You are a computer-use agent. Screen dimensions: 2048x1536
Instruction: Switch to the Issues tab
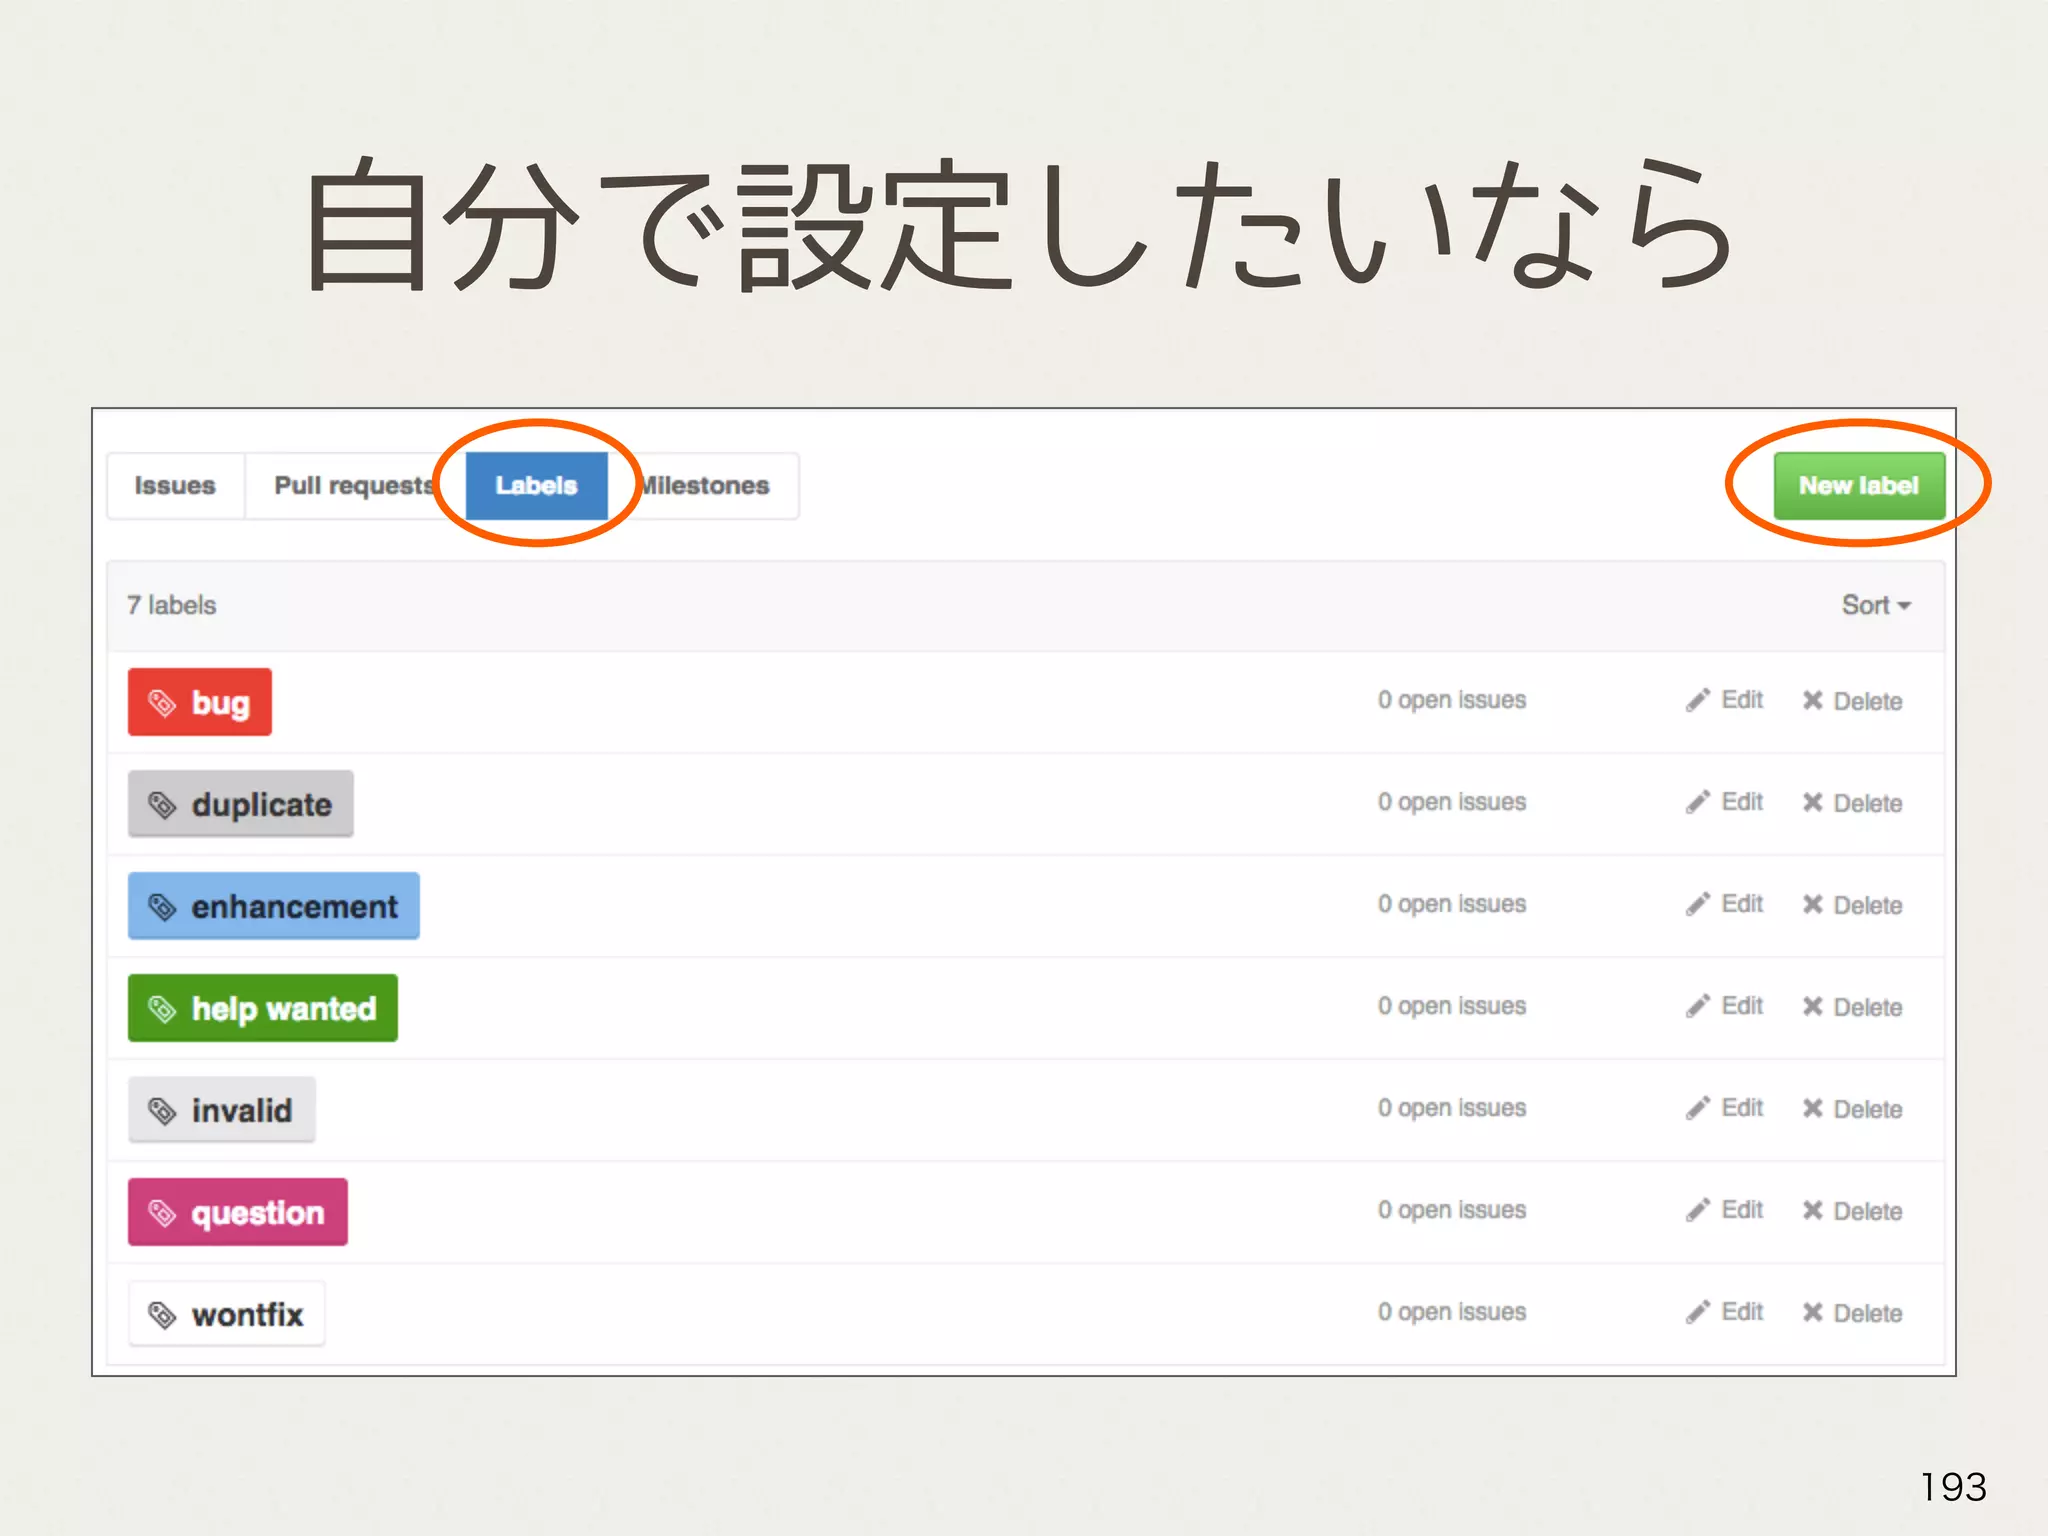175,486
